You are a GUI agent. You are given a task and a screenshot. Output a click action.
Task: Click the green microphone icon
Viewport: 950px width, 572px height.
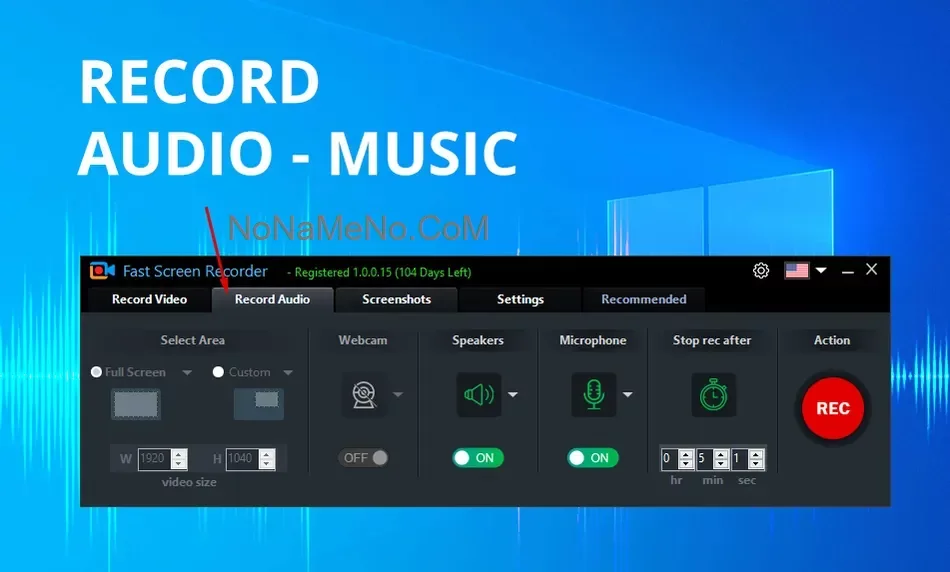tap(593, 395)
